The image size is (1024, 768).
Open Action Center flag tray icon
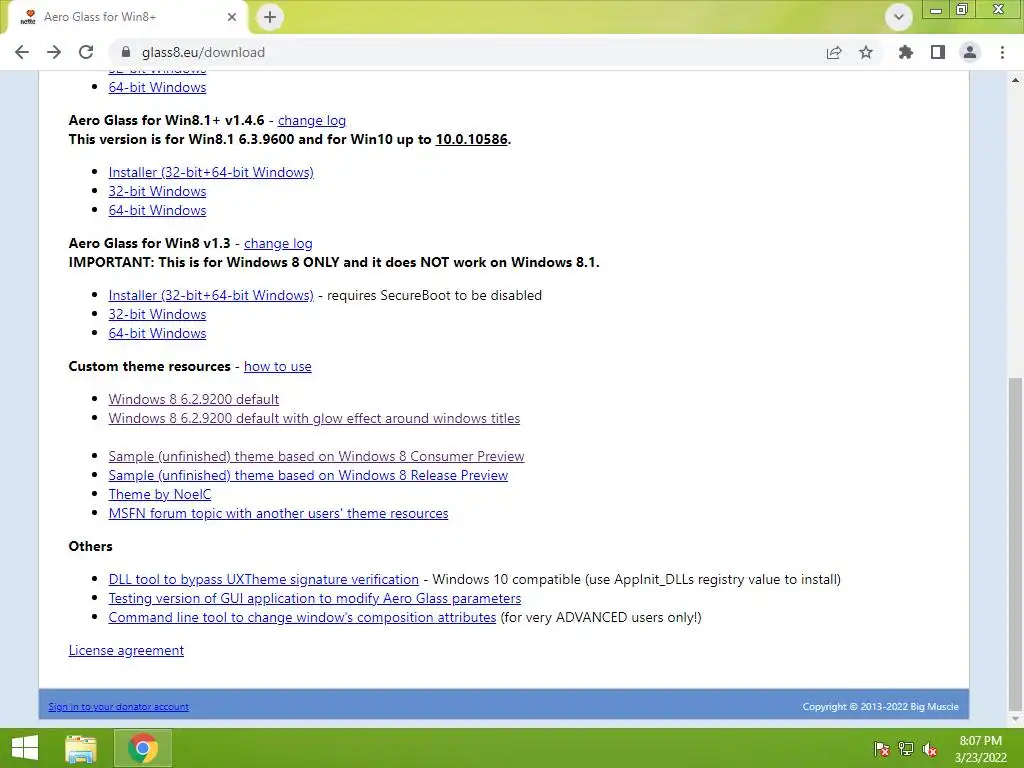point(882,749)
